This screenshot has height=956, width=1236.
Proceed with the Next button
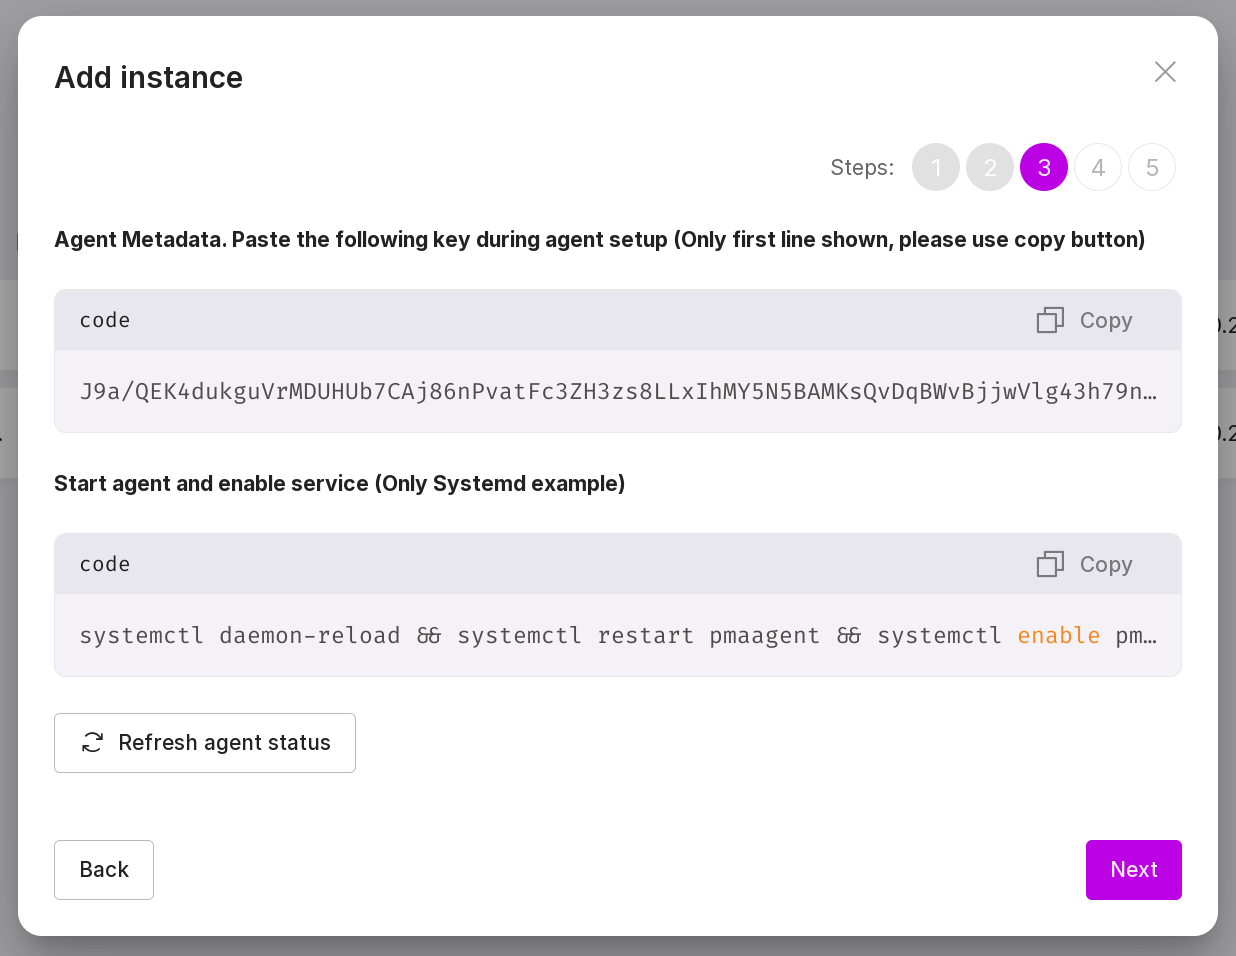click(1133, 869)
